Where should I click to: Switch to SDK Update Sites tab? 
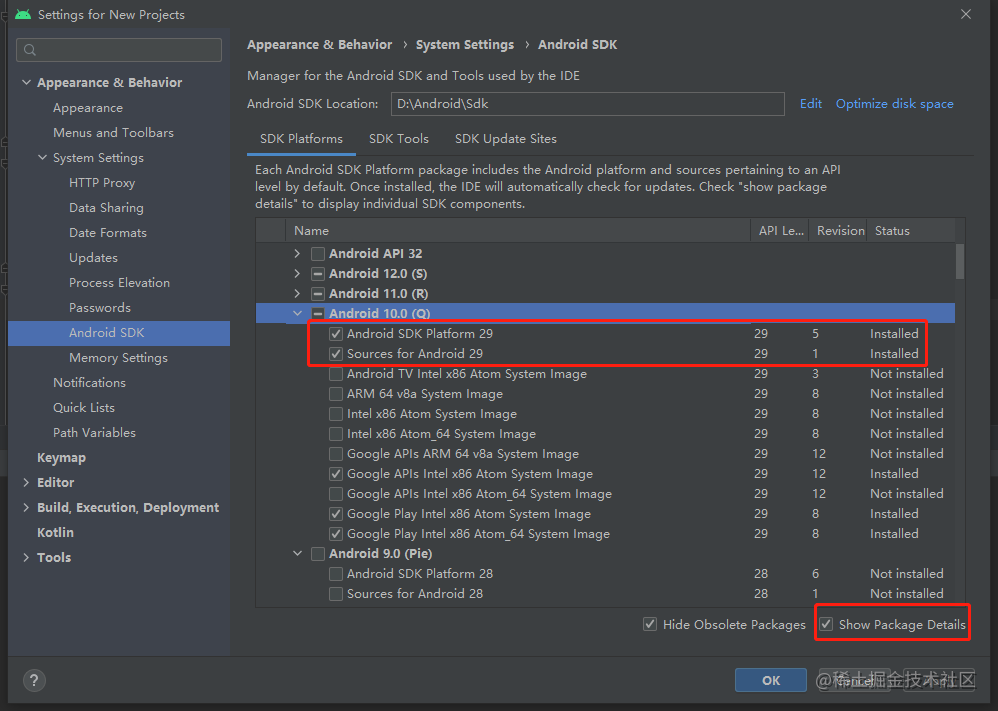click(506, 139)
